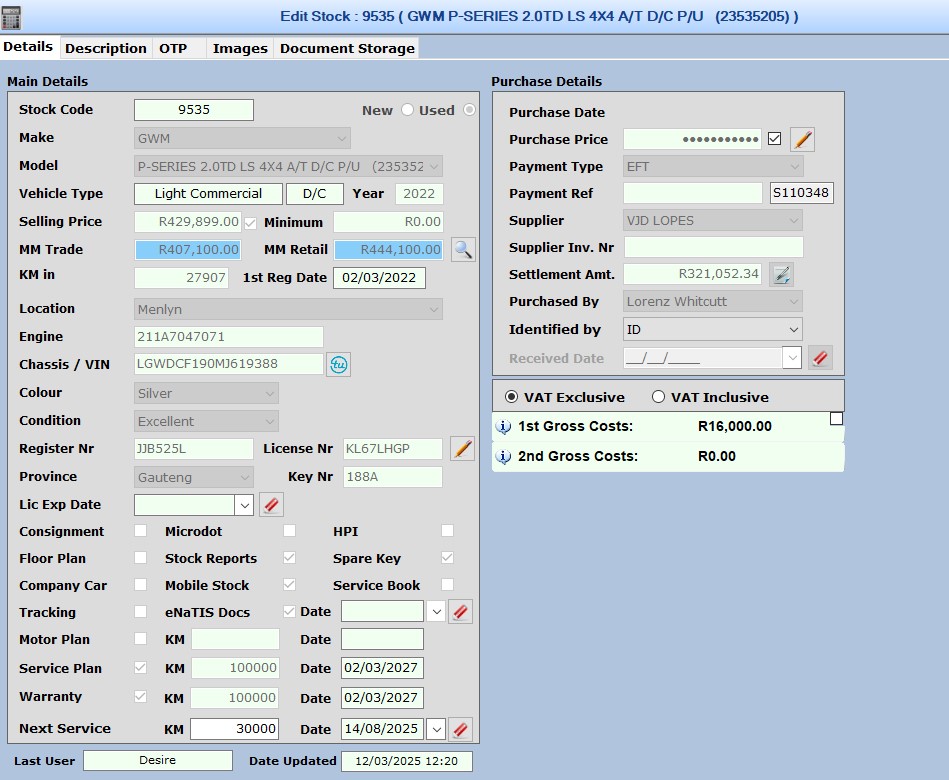Click the Next Service KM input field
949x780 pixels.
point(234,728)
